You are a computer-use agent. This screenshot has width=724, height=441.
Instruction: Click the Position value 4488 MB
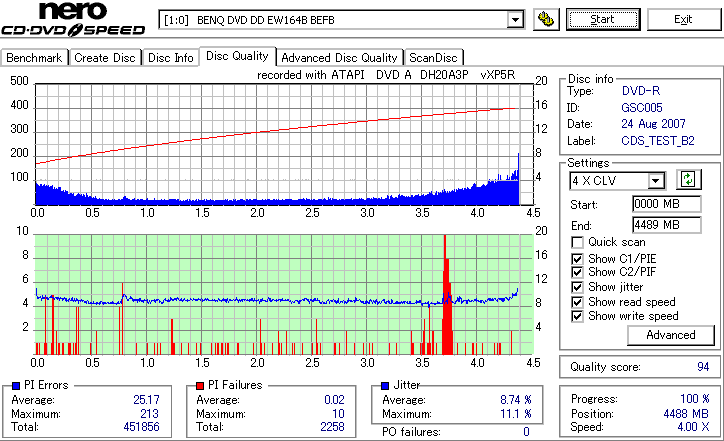click(x=686, y=413)
